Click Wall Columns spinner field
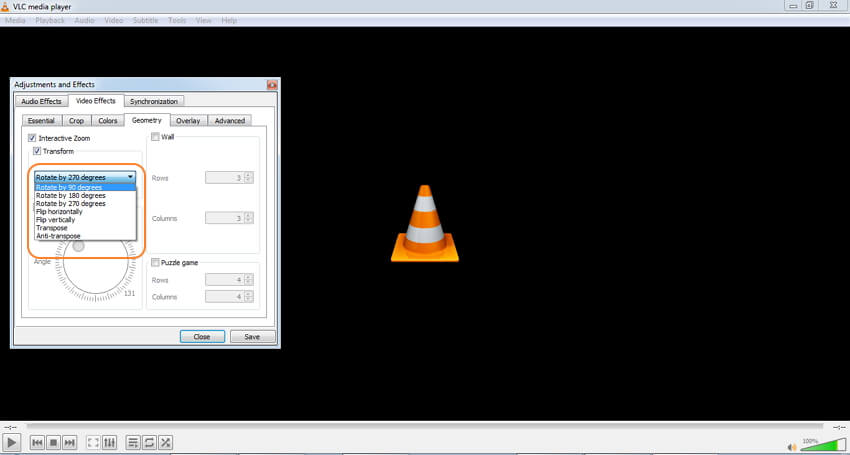The image size is (850, 455). point(229,218)
